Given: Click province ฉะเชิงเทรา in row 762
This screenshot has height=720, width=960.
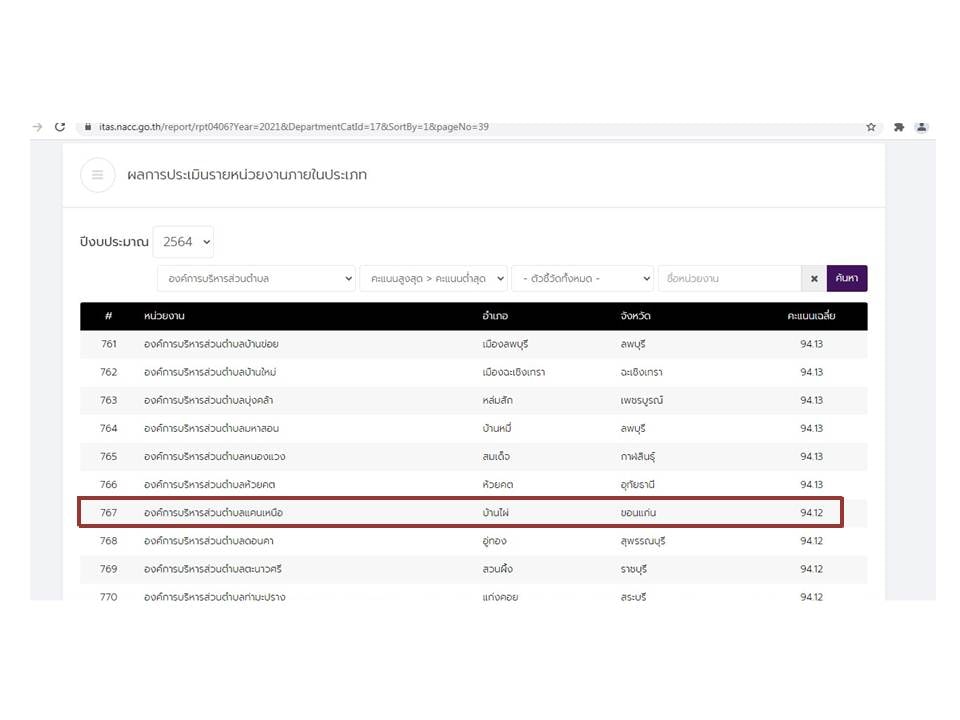Looking at the screenshot, I should (642, 372).
